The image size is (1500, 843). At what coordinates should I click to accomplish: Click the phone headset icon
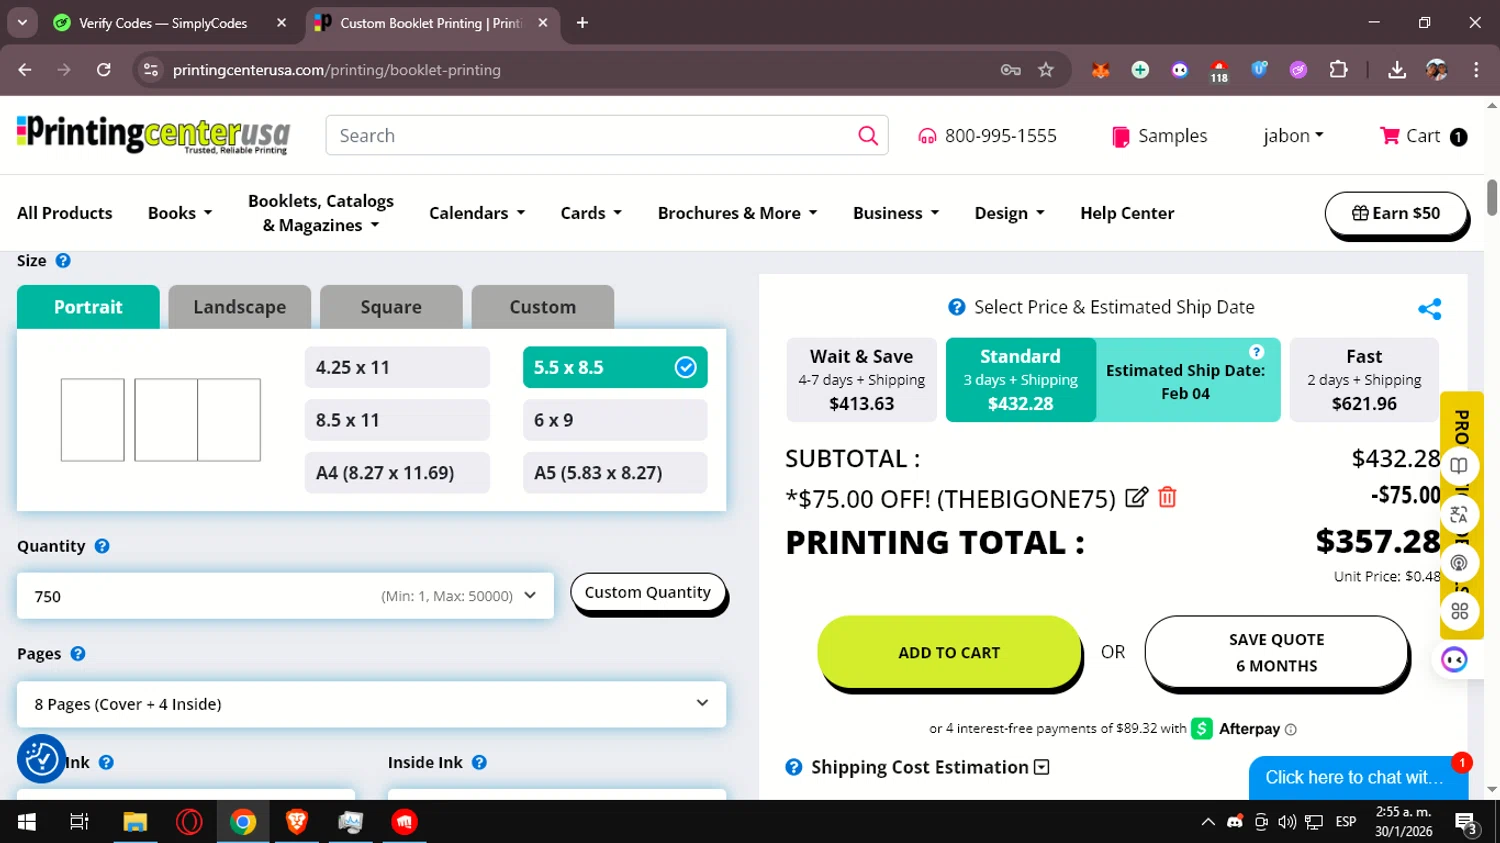pos(927,136)
